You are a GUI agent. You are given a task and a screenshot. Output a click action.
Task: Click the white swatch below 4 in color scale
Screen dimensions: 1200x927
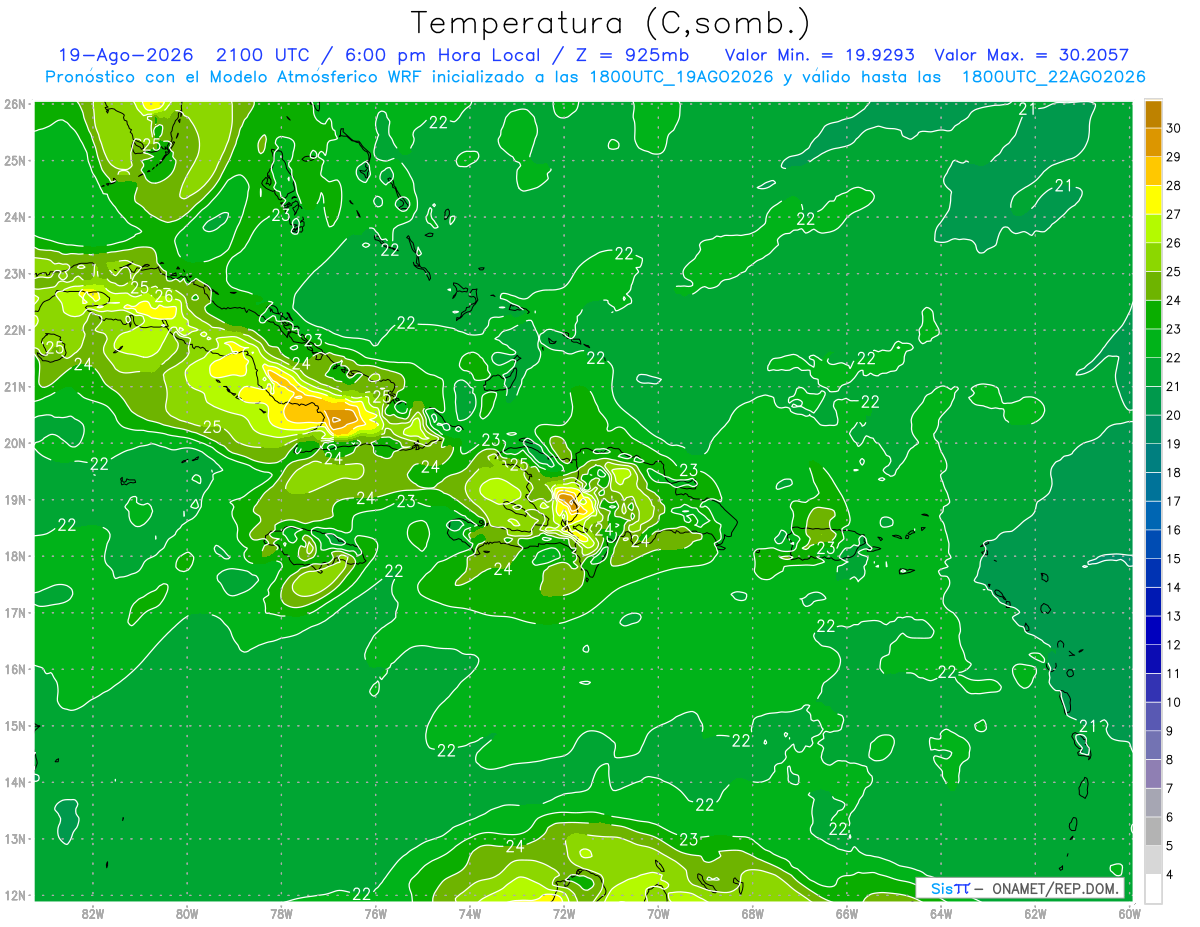(1153, 888)
